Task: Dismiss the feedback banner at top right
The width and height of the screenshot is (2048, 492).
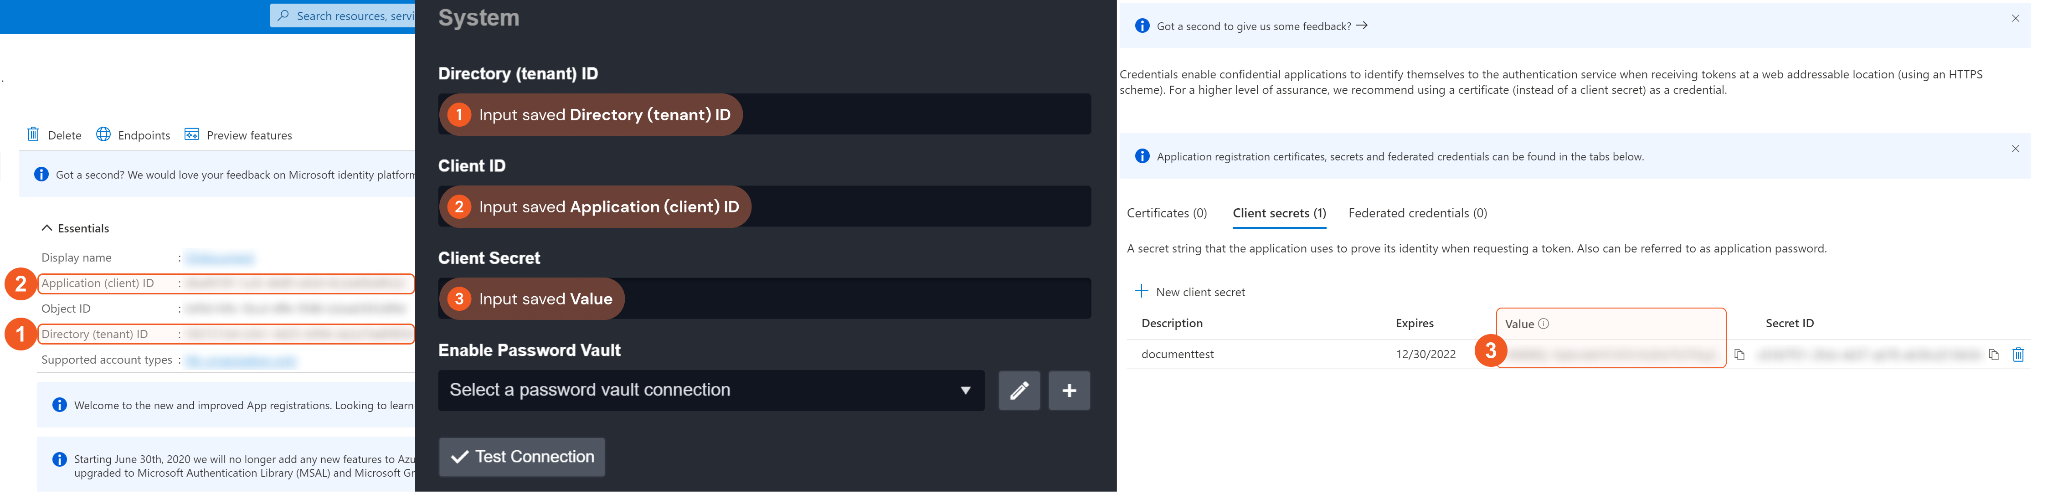Action: tap(2015, 18)
